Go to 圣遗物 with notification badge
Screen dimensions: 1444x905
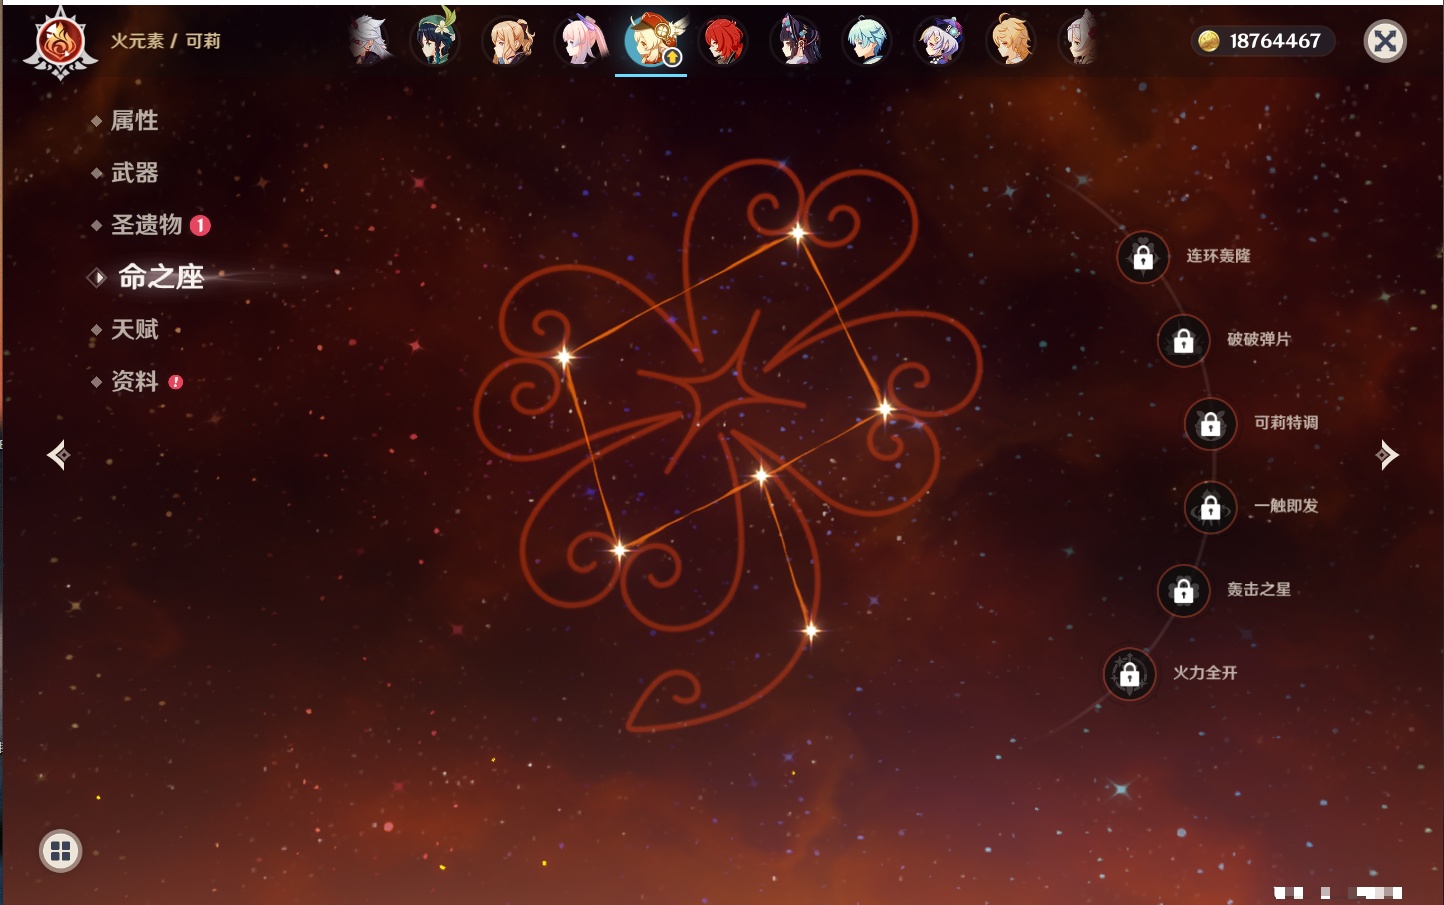tap(147, 225)
